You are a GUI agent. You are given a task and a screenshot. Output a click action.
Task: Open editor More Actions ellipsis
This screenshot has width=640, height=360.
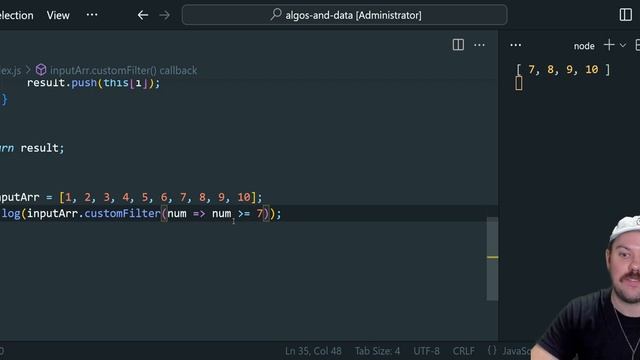click(479, 45)
